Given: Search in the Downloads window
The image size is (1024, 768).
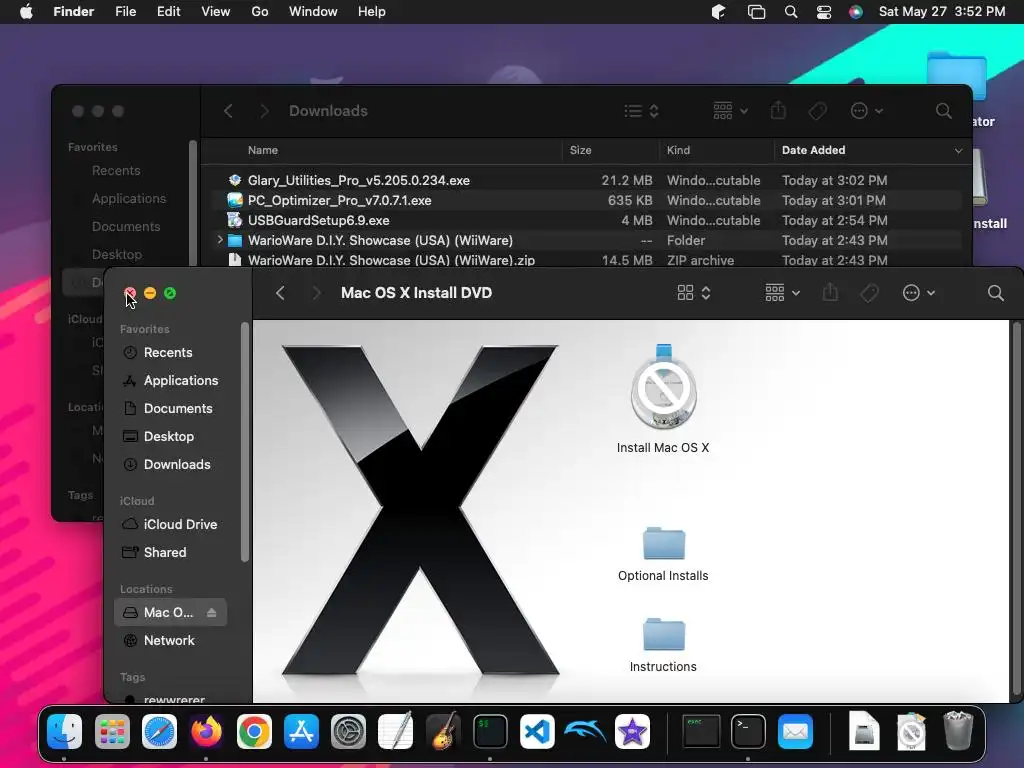Looking at the screenshot, I should [944, 111].
